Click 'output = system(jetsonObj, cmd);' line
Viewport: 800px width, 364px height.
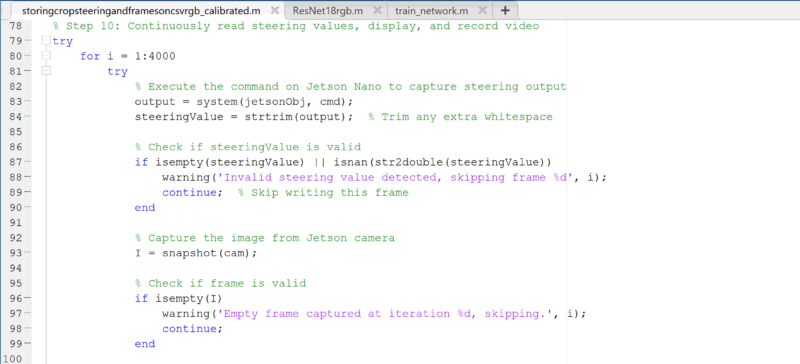click(x=244, y=102)
